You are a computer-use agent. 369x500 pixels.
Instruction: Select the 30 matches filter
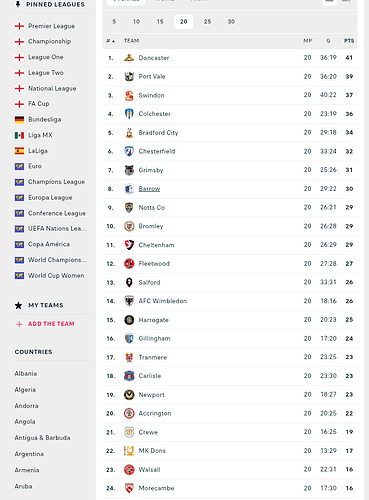231,22
